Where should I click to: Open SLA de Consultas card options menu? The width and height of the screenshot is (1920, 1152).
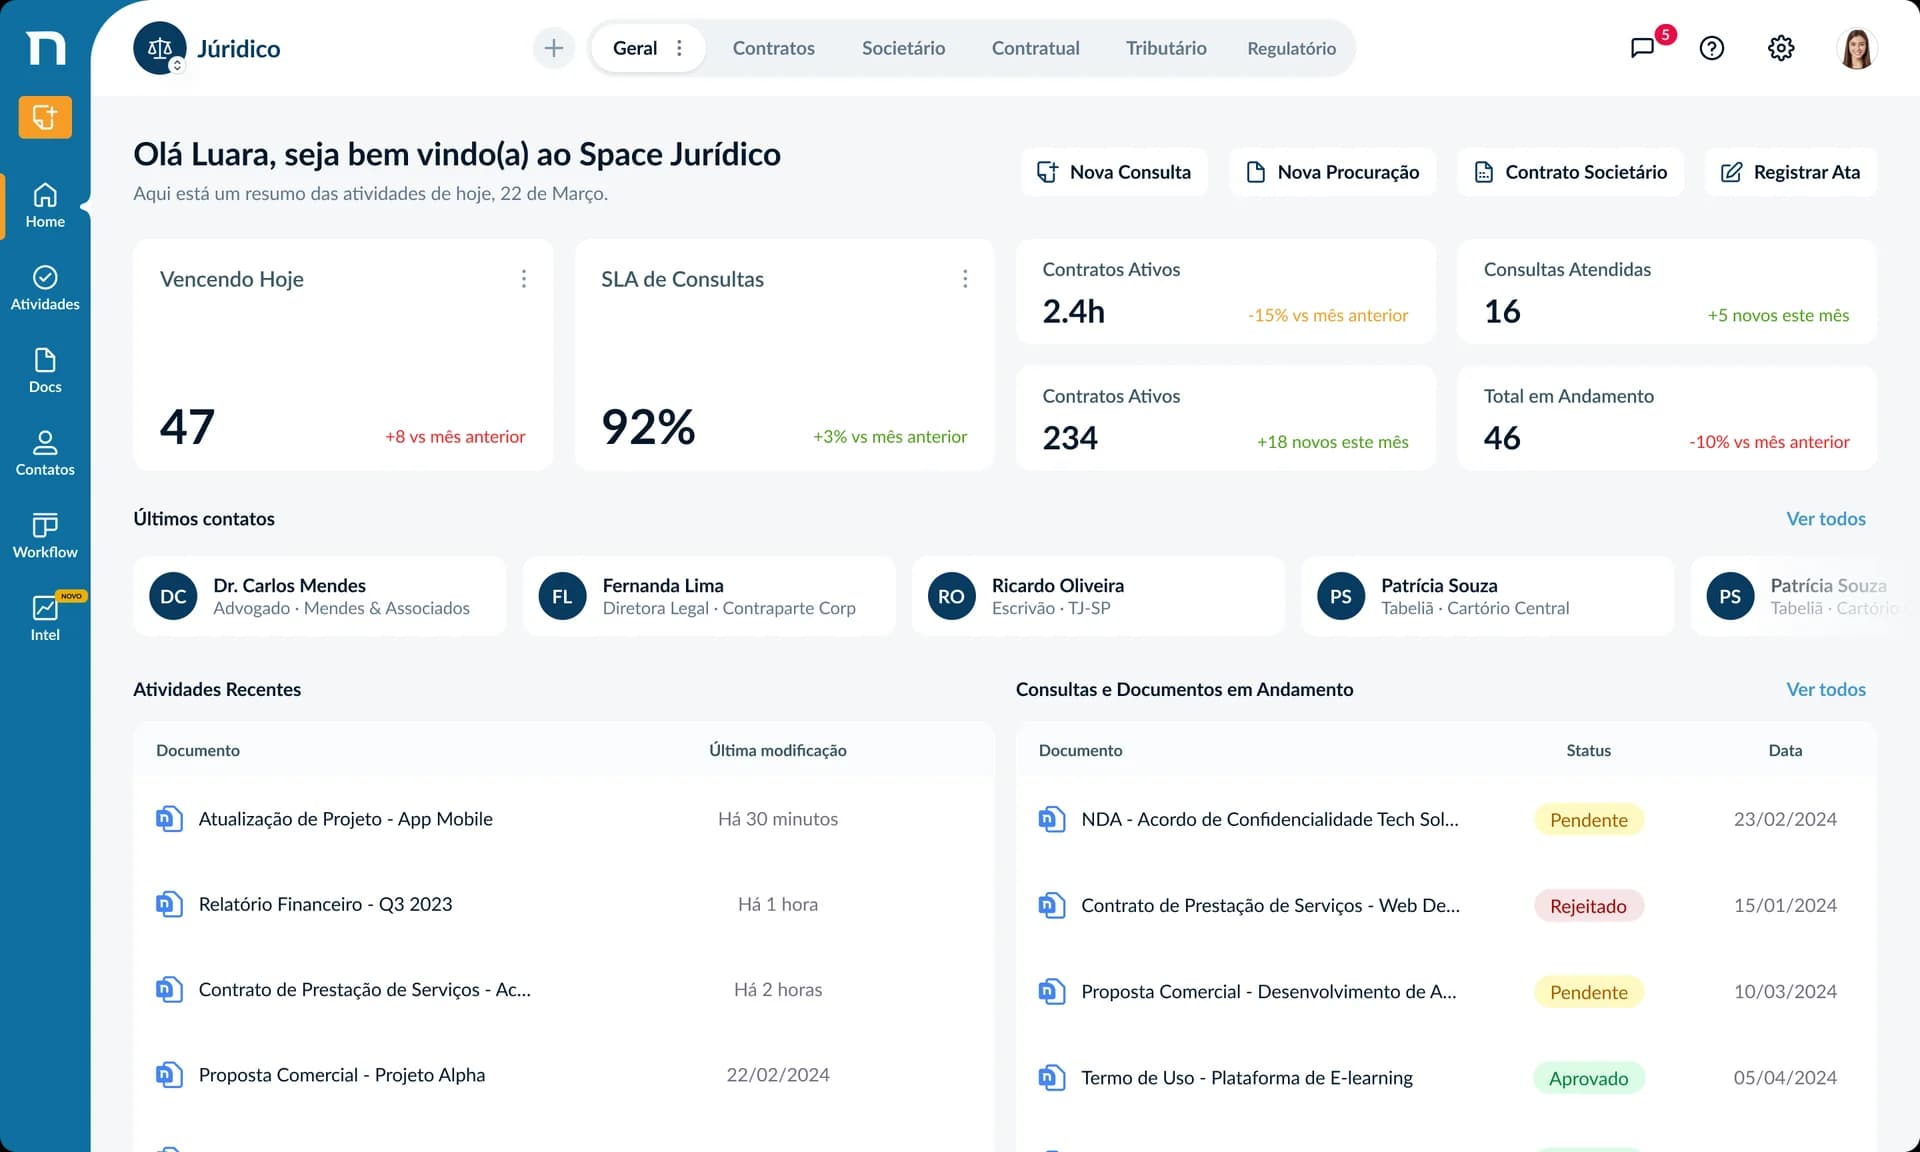click(x=965, y=279)
